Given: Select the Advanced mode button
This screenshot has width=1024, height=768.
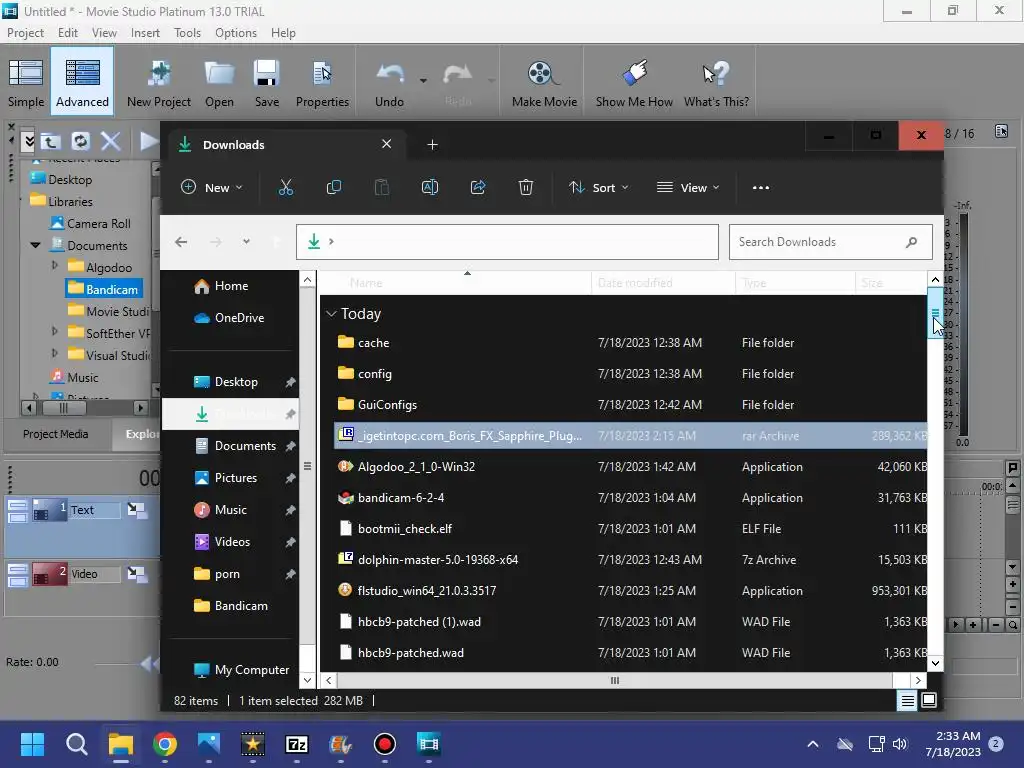Looking at the screenshot, I should pos(82,82).
